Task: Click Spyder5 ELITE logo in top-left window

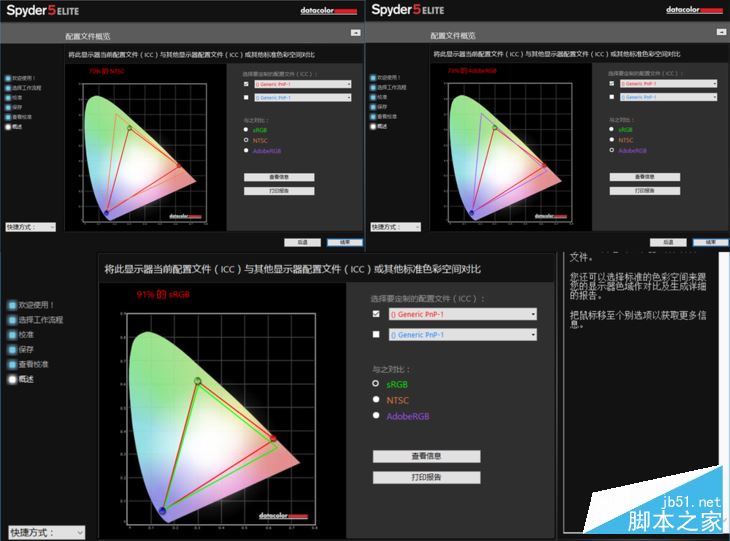Action: click(x=42, y=10)
